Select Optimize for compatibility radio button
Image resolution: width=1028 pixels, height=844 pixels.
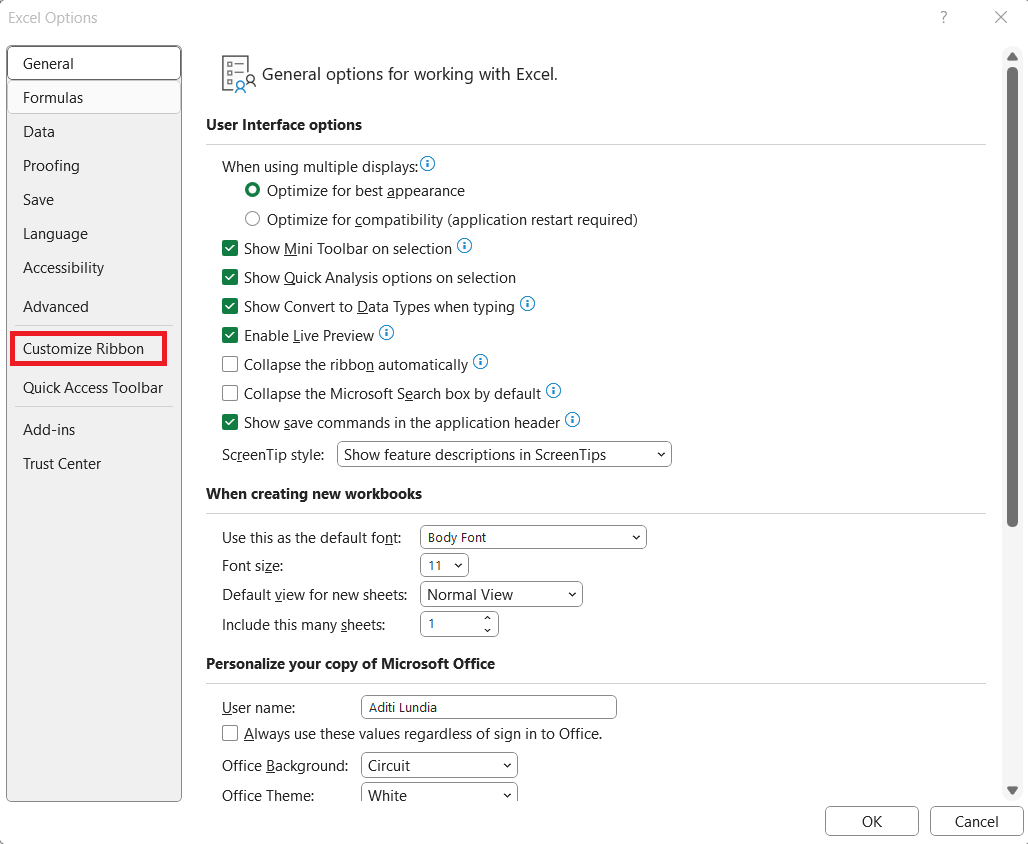pyautogui.click(x=252, y=219)
